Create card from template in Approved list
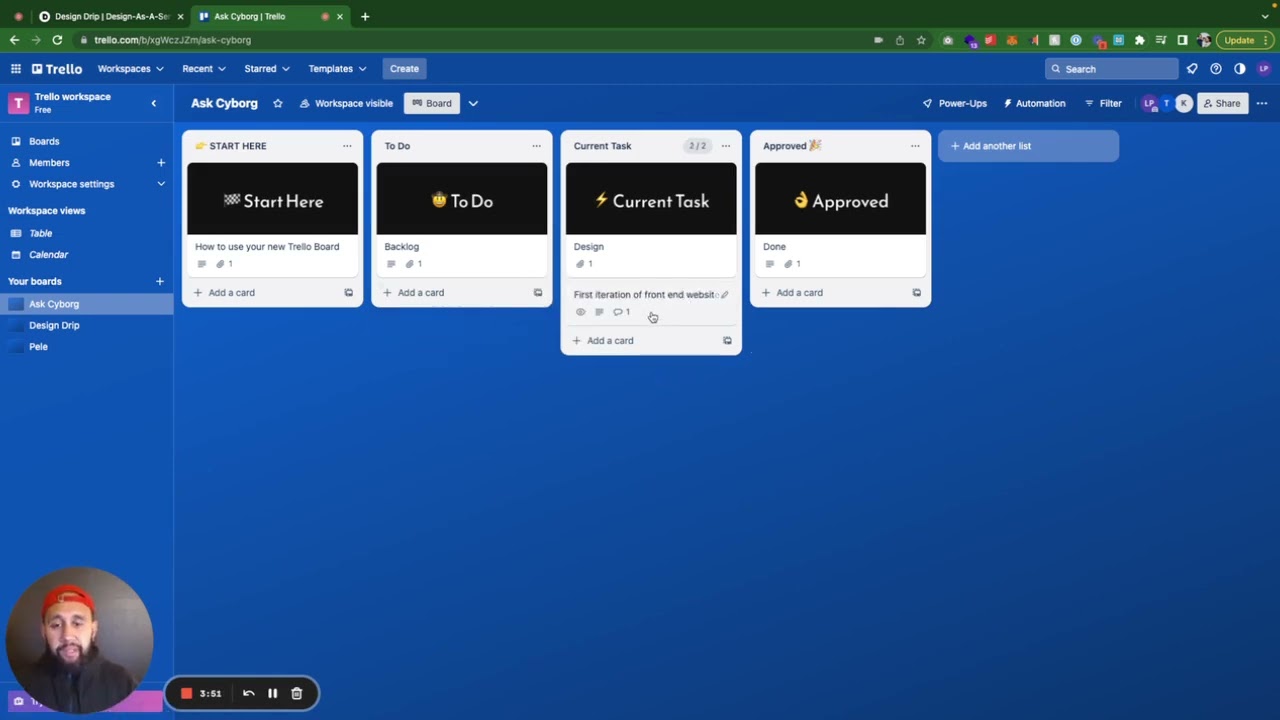The height and width of the screenshot is (720, 1280). (916, 293)
